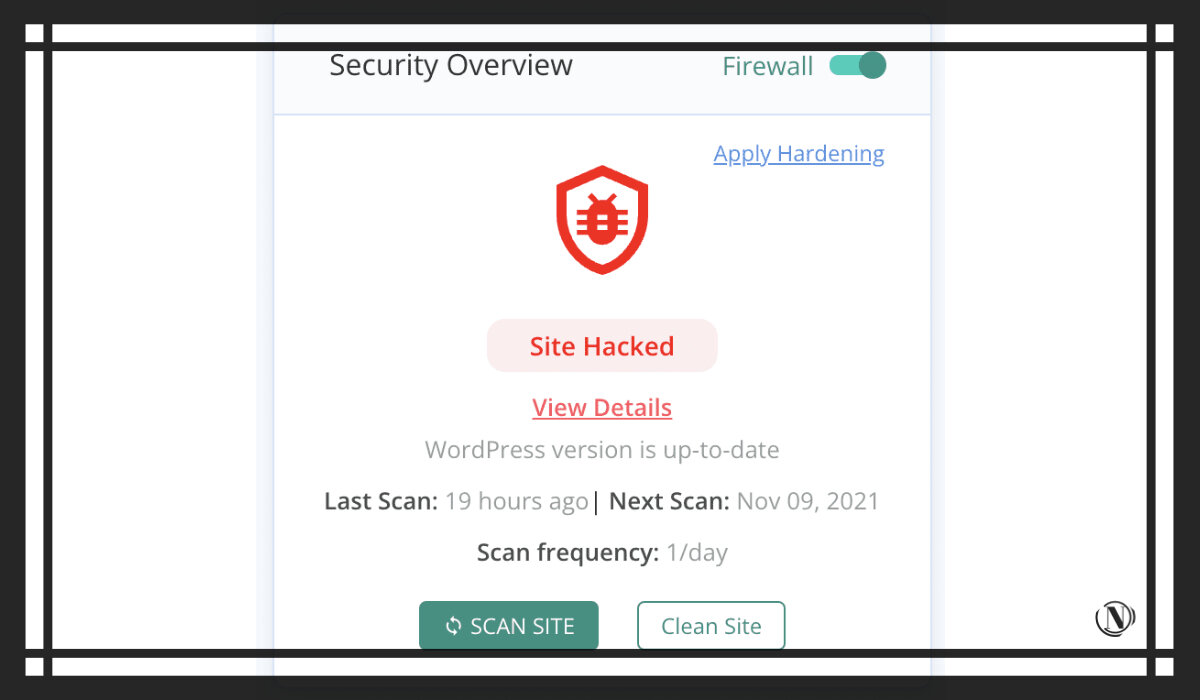This screenshot has height=700, width=1200.
Task: Select the 19 hours ago value
Action: 517,501
